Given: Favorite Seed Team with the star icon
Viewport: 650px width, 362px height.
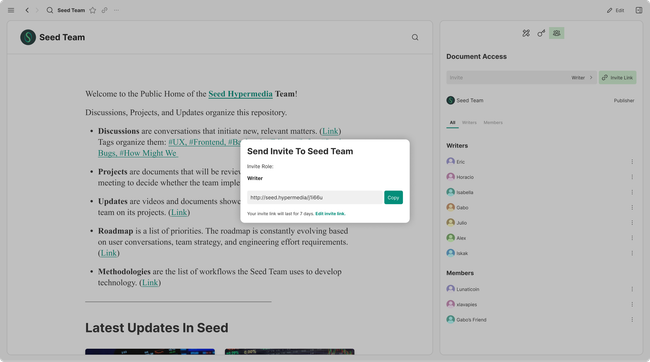Looking at the screenshot, I should (93, 10).
